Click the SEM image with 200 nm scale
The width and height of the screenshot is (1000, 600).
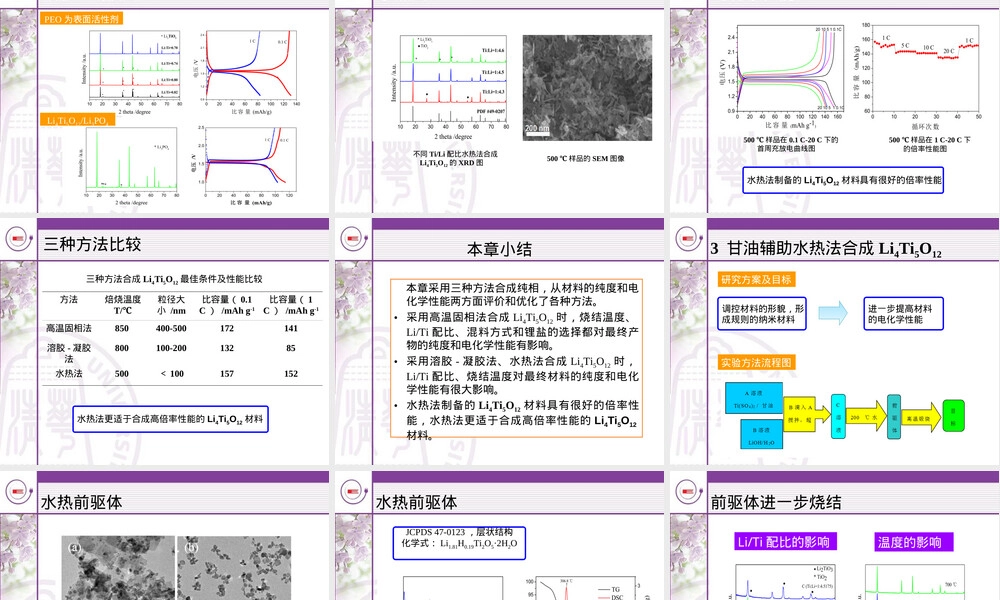[x=587, y=88]
